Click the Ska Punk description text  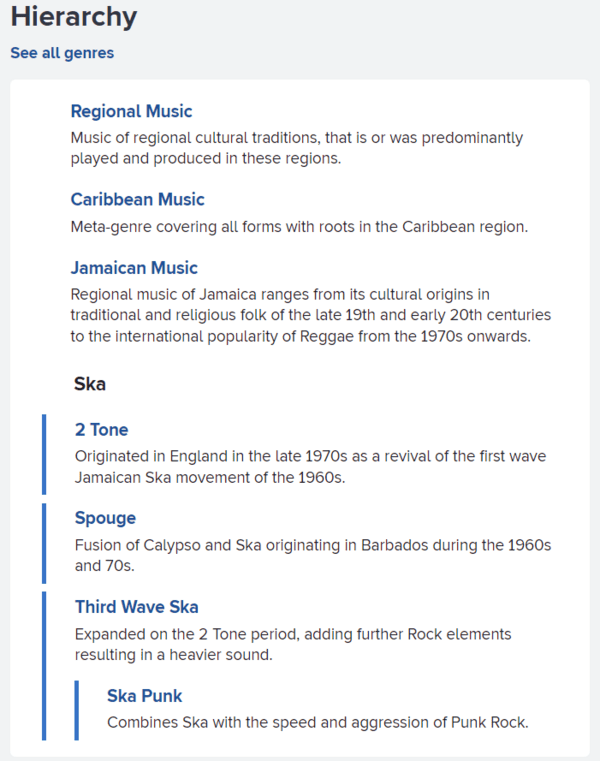pos(316,722)
